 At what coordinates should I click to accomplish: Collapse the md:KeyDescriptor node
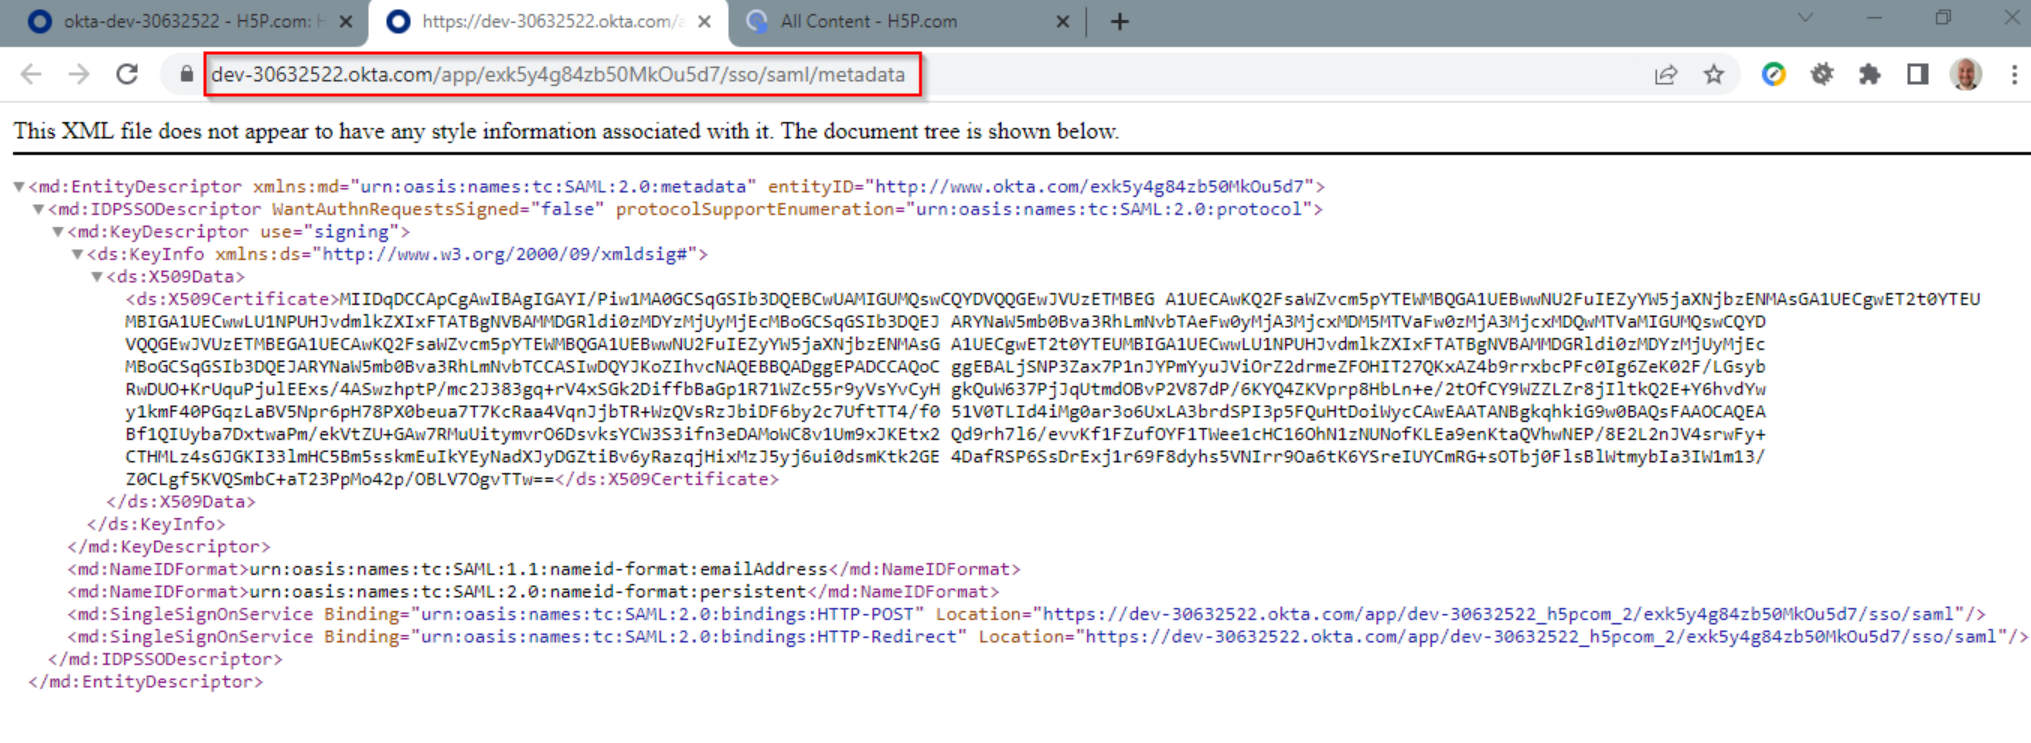click(58, 232)
